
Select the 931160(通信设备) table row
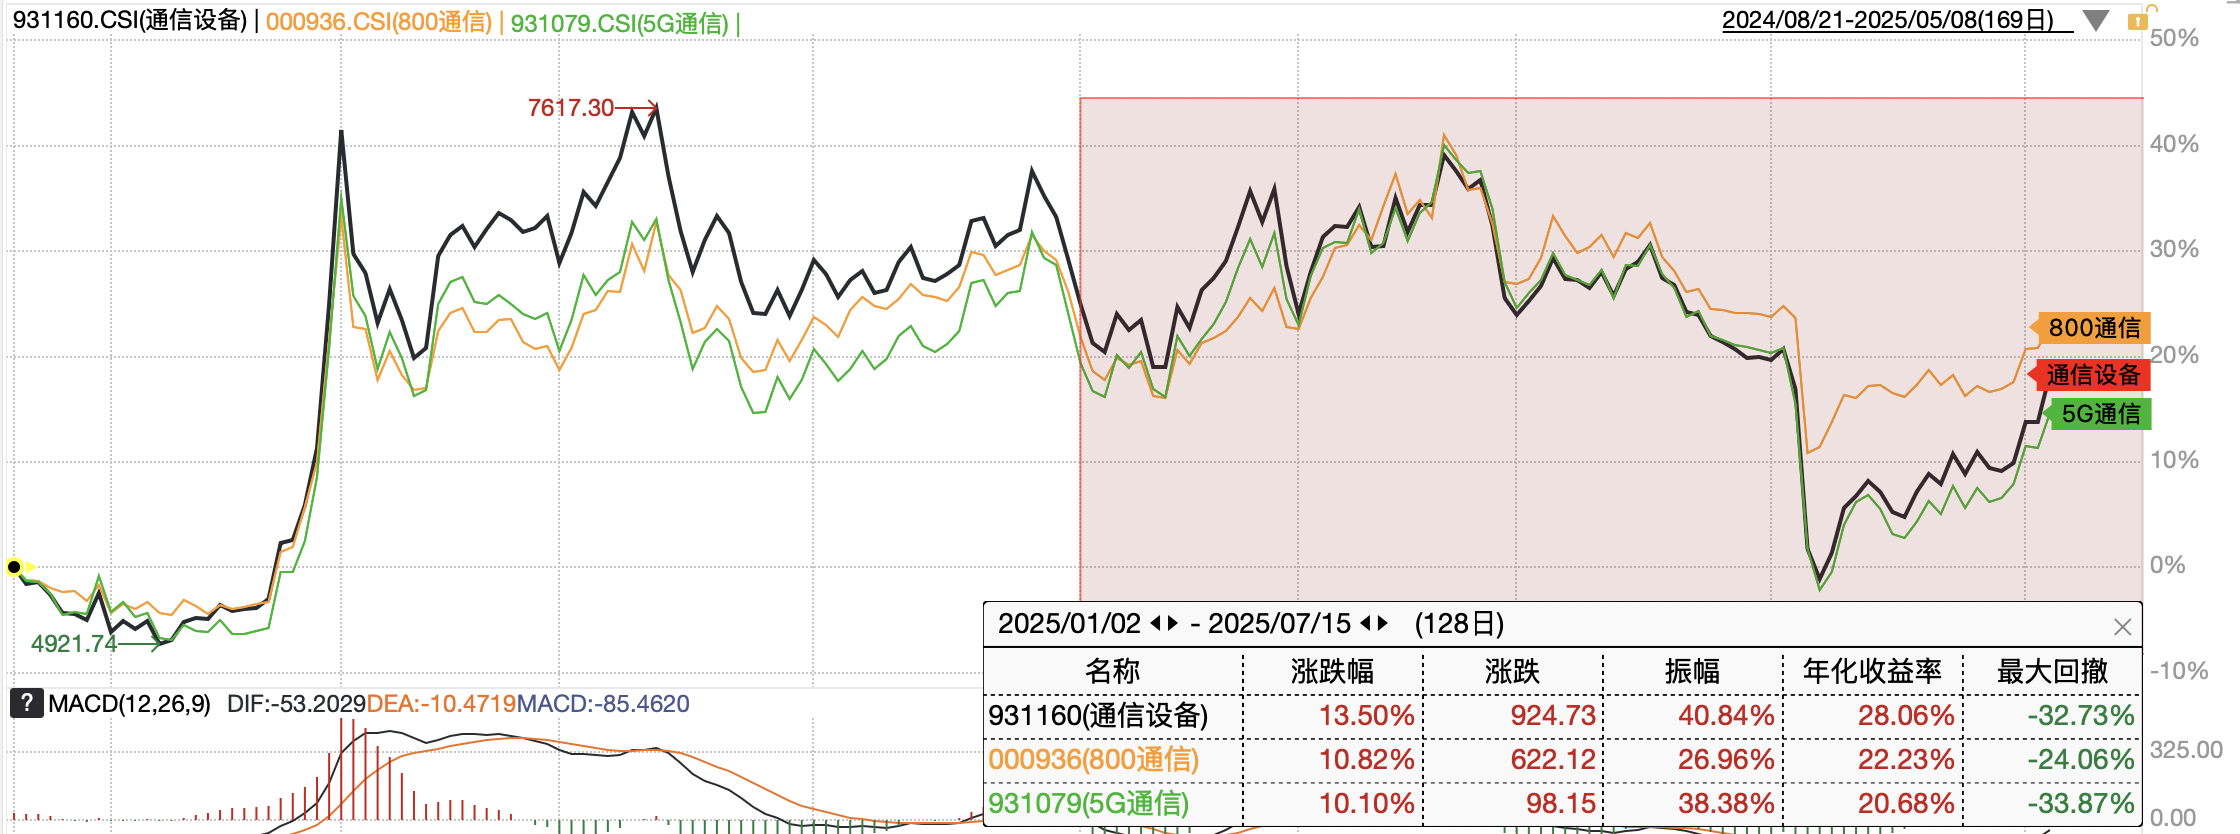click(1562, 716)
